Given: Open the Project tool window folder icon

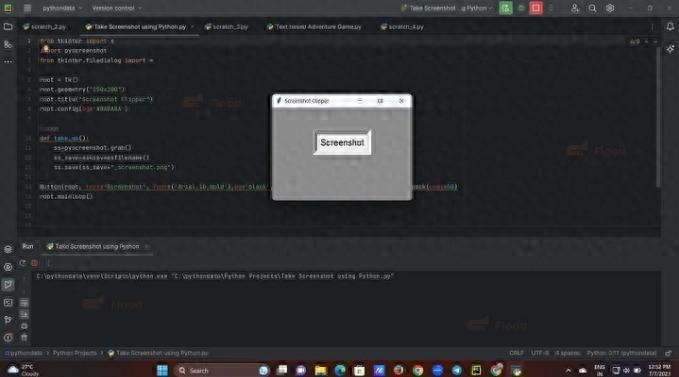Looking at the screenshot, I should 8,26.
